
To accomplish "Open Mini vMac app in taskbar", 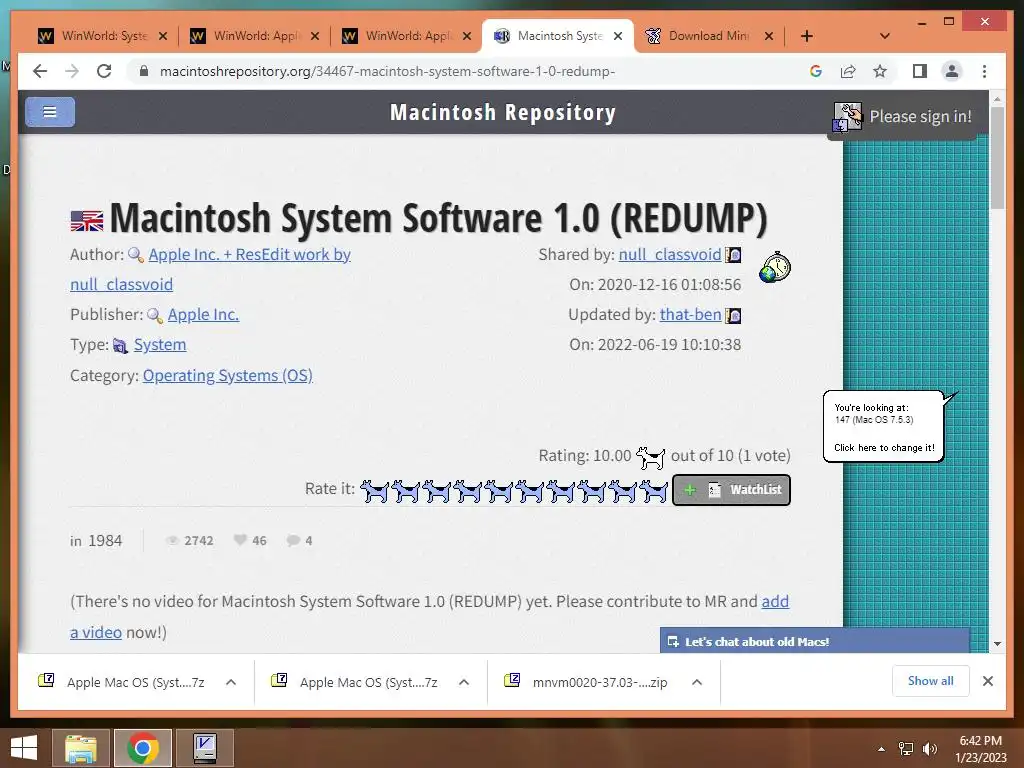I will pos(205,748).
